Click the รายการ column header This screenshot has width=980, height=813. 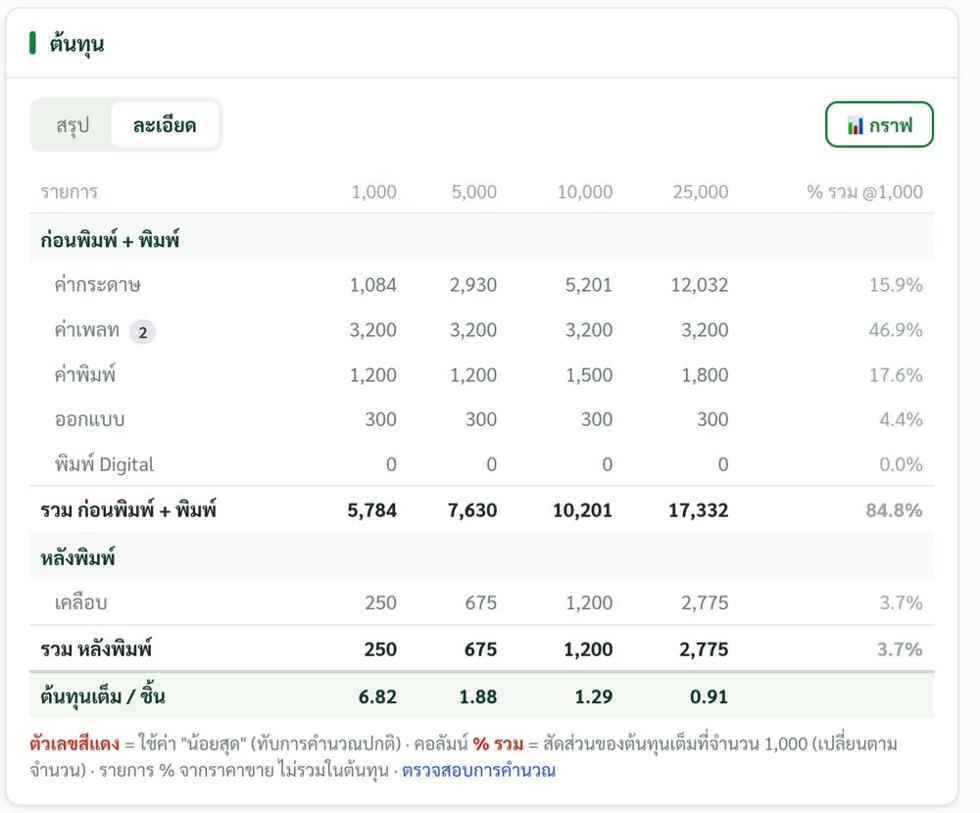[69, 192]
